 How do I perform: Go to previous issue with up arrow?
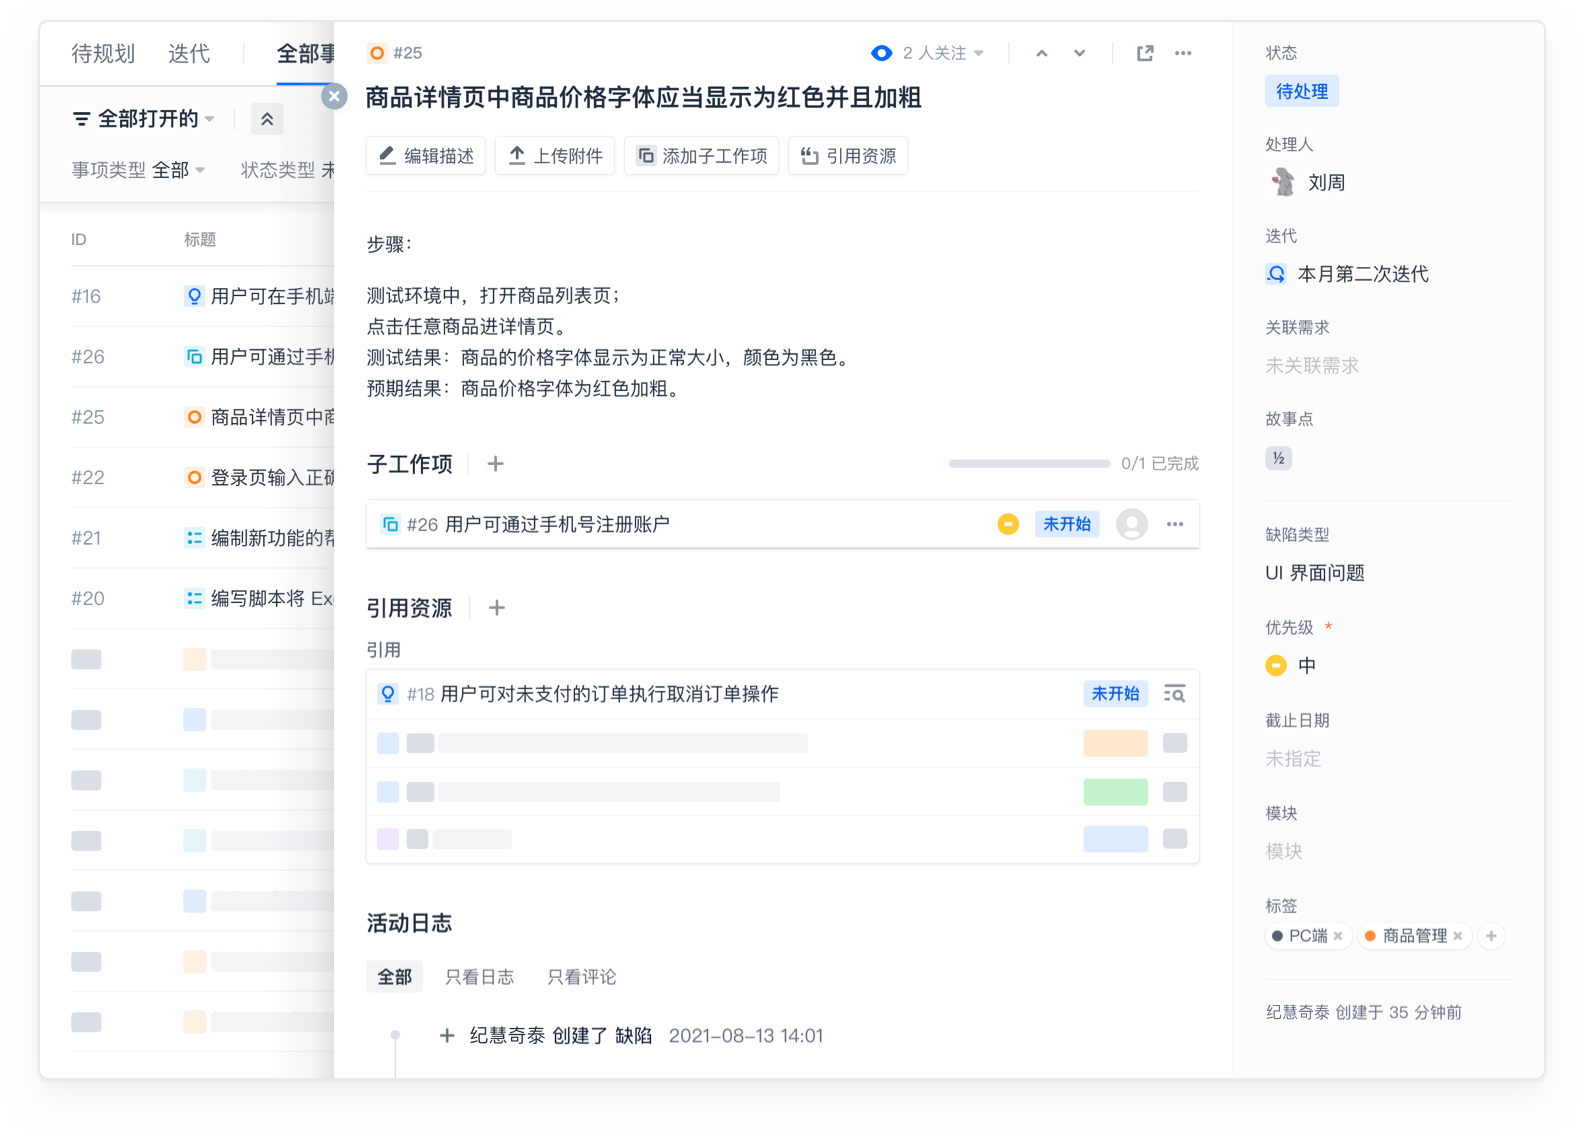pos(1042,53)
